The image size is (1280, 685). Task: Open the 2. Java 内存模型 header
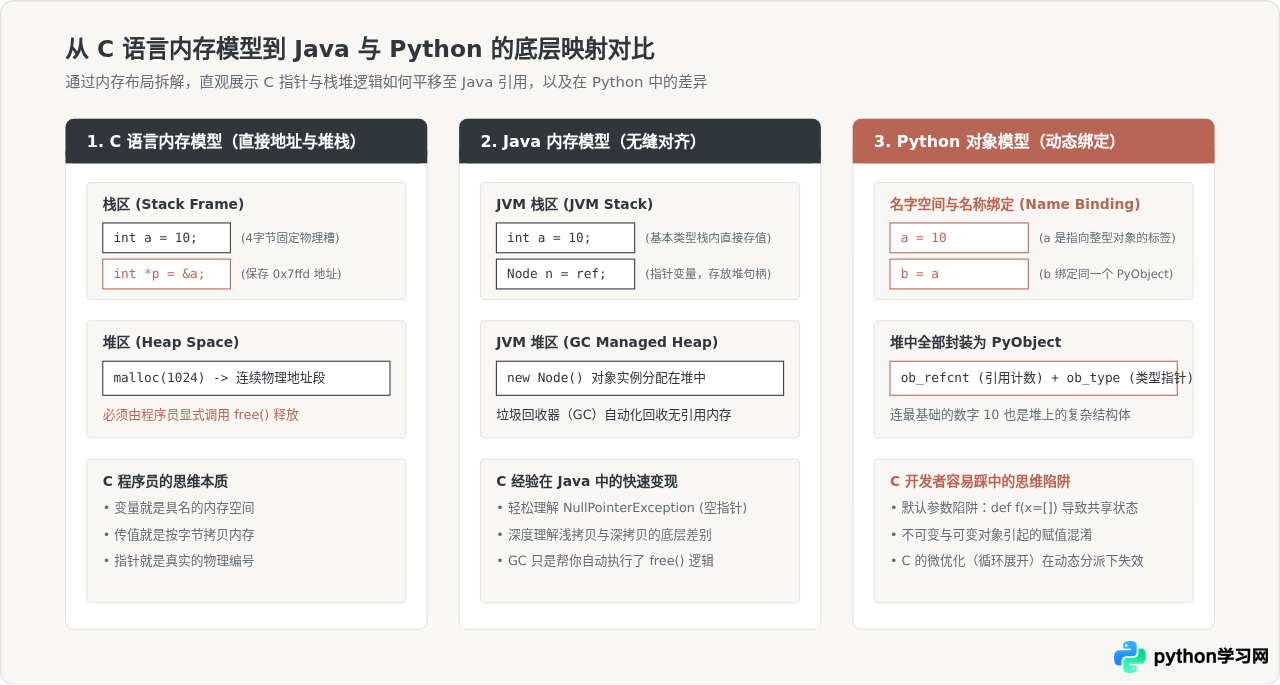640,141
